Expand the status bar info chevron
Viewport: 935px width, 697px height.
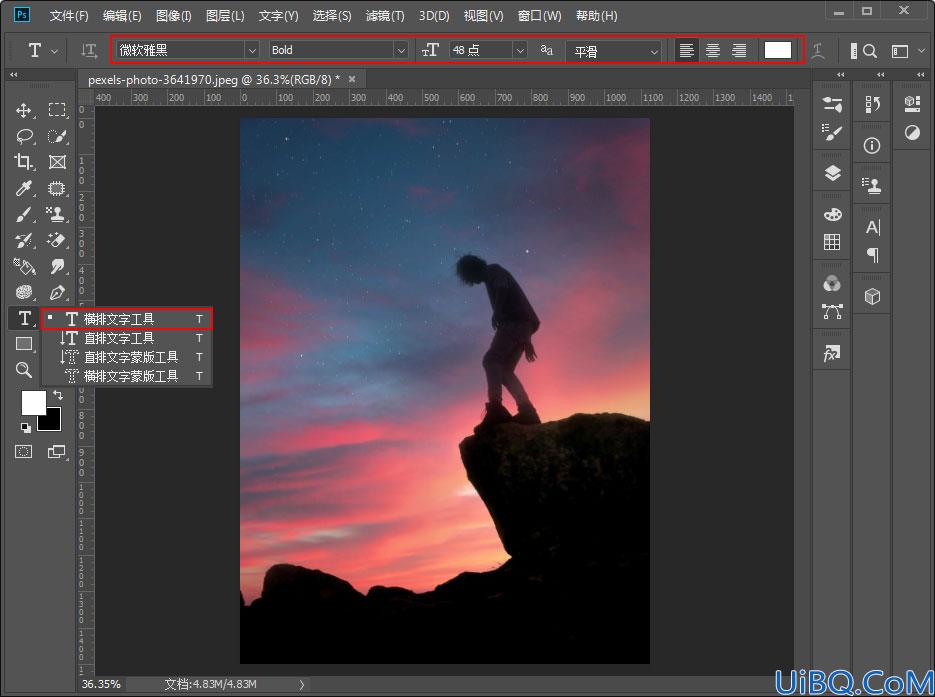click(x=302, y=685)
